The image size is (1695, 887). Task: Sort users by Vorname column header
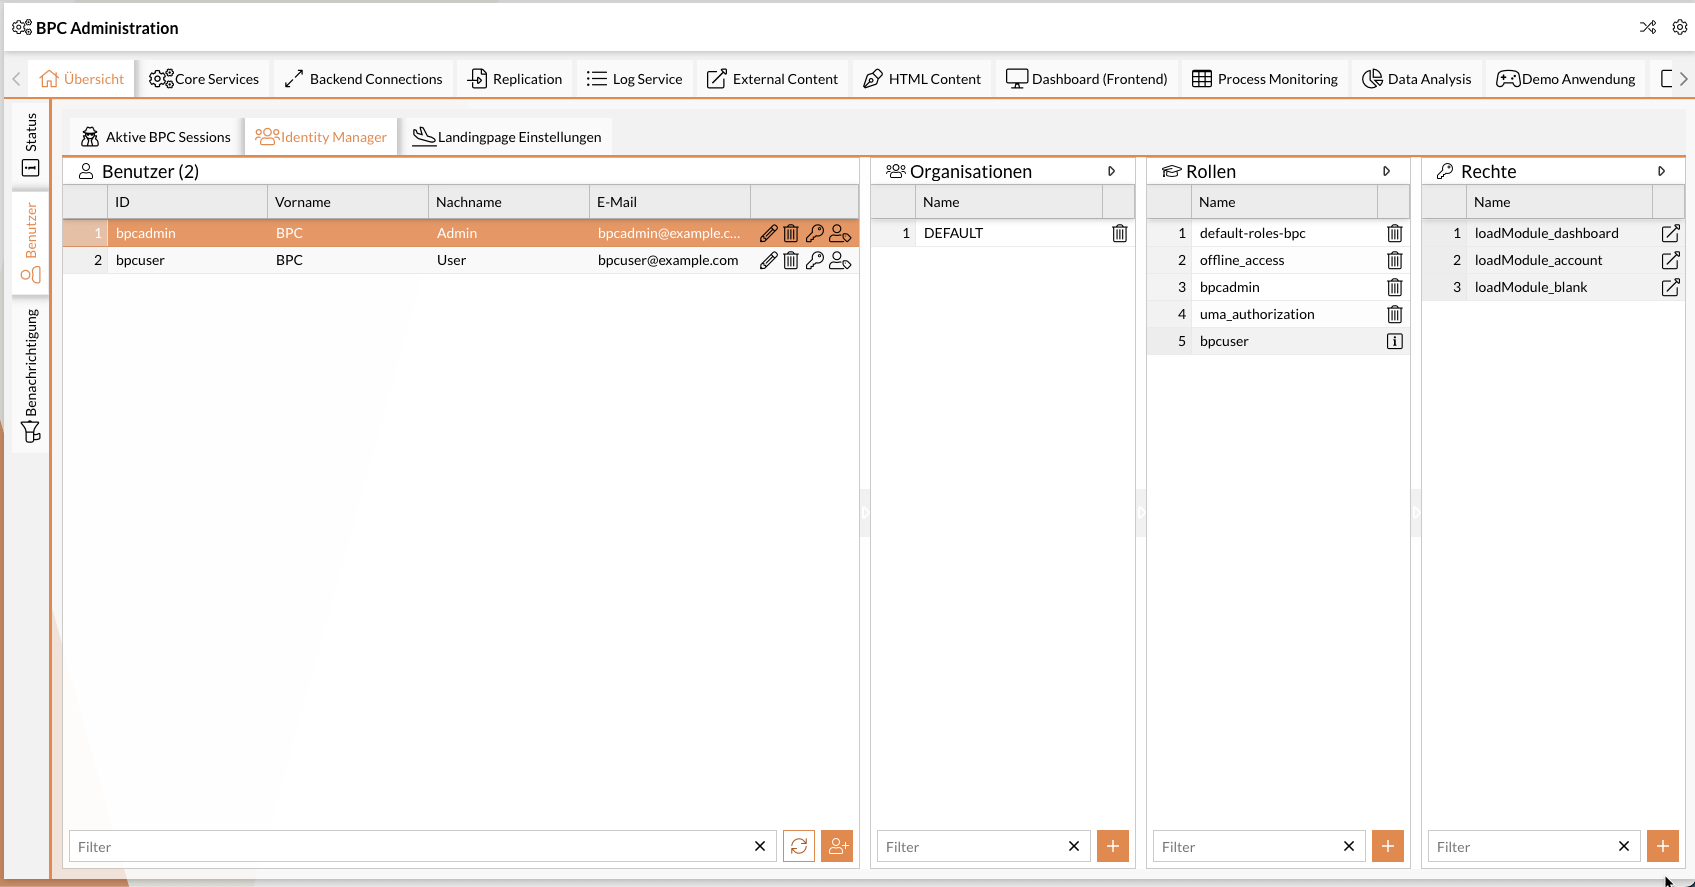[x=348, y=202]
